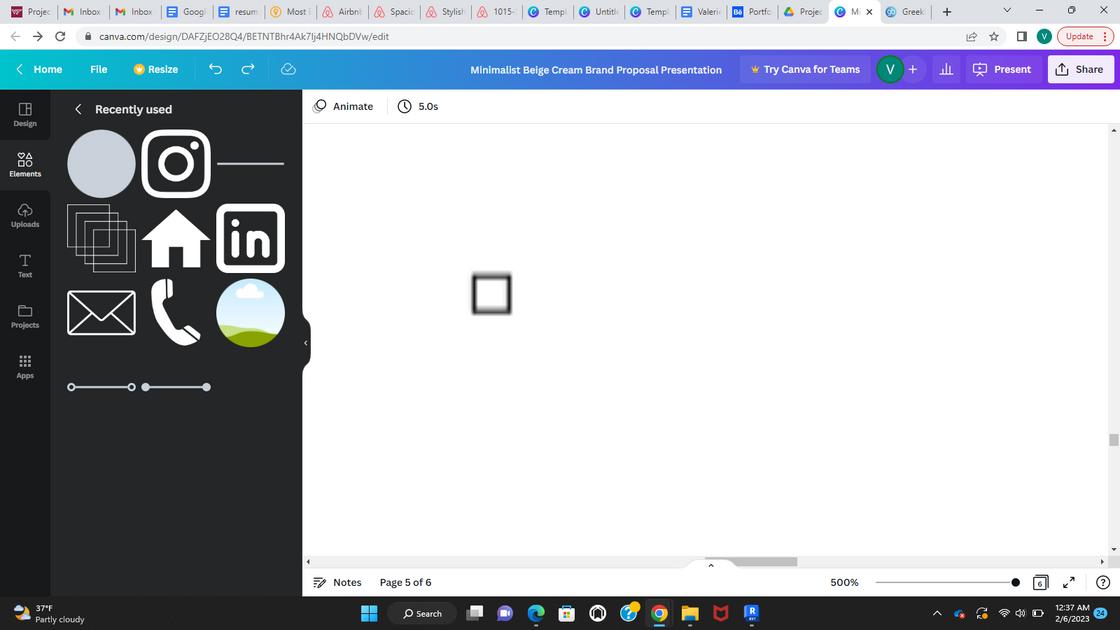Switch to the Portfolio browser tab

pyautogui.click(x=751, y=11)
